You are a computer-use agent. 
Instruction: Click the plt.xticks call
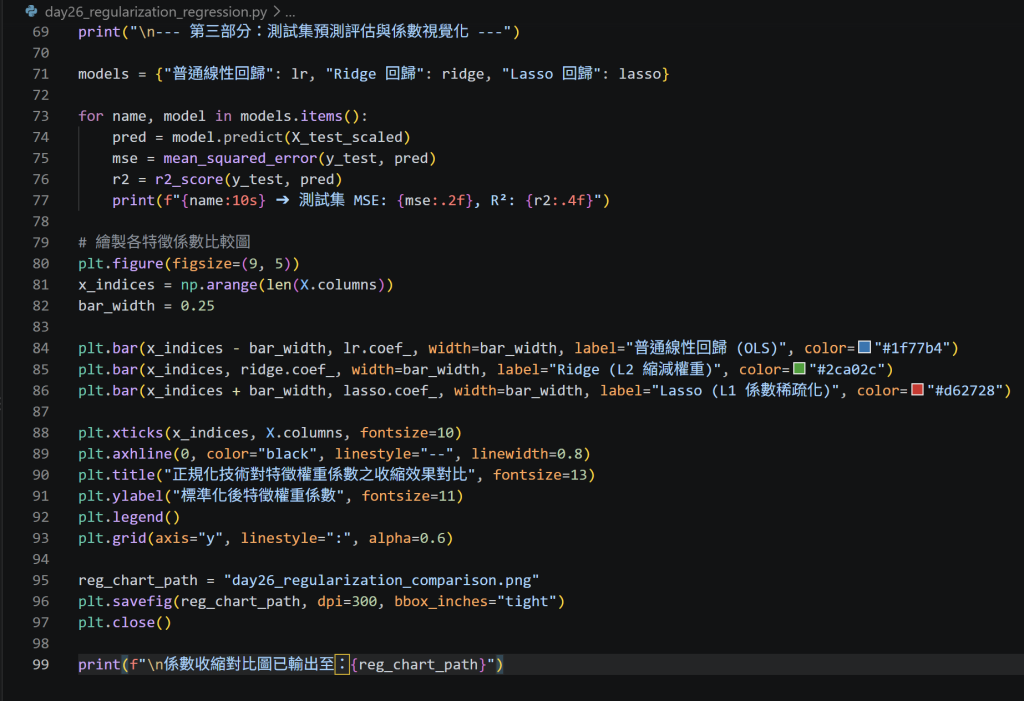(121, 432)
